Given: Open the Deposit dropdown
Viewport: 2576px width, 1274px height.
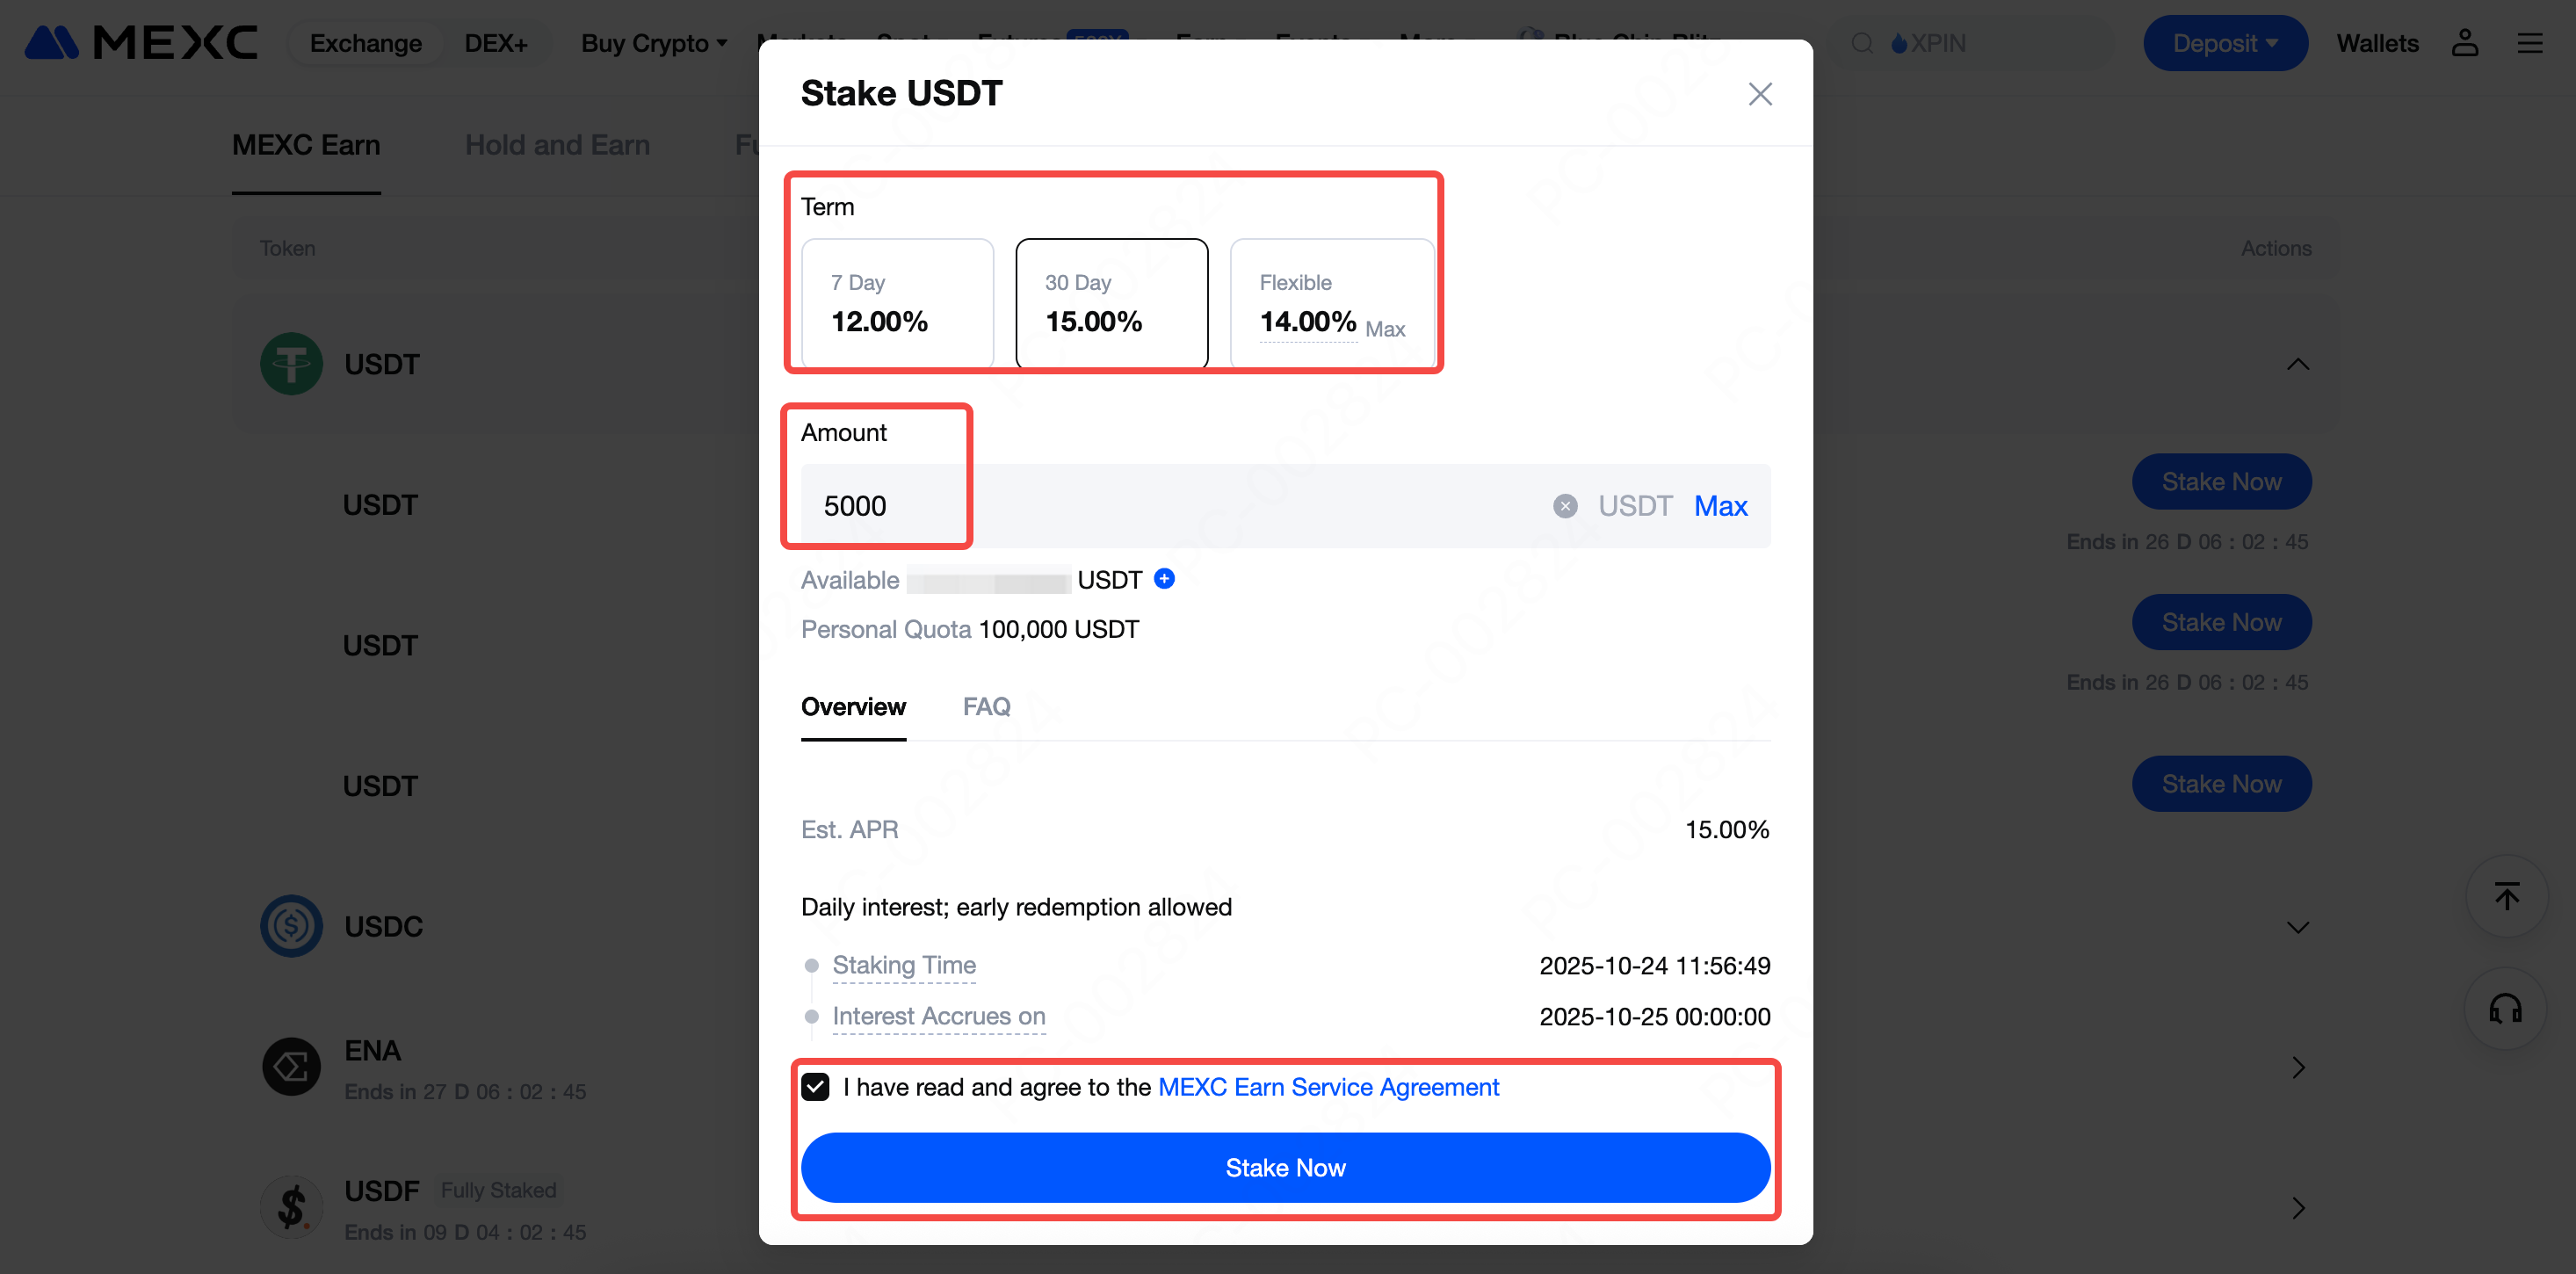Looking at the screenshot, I should 2224,43.
